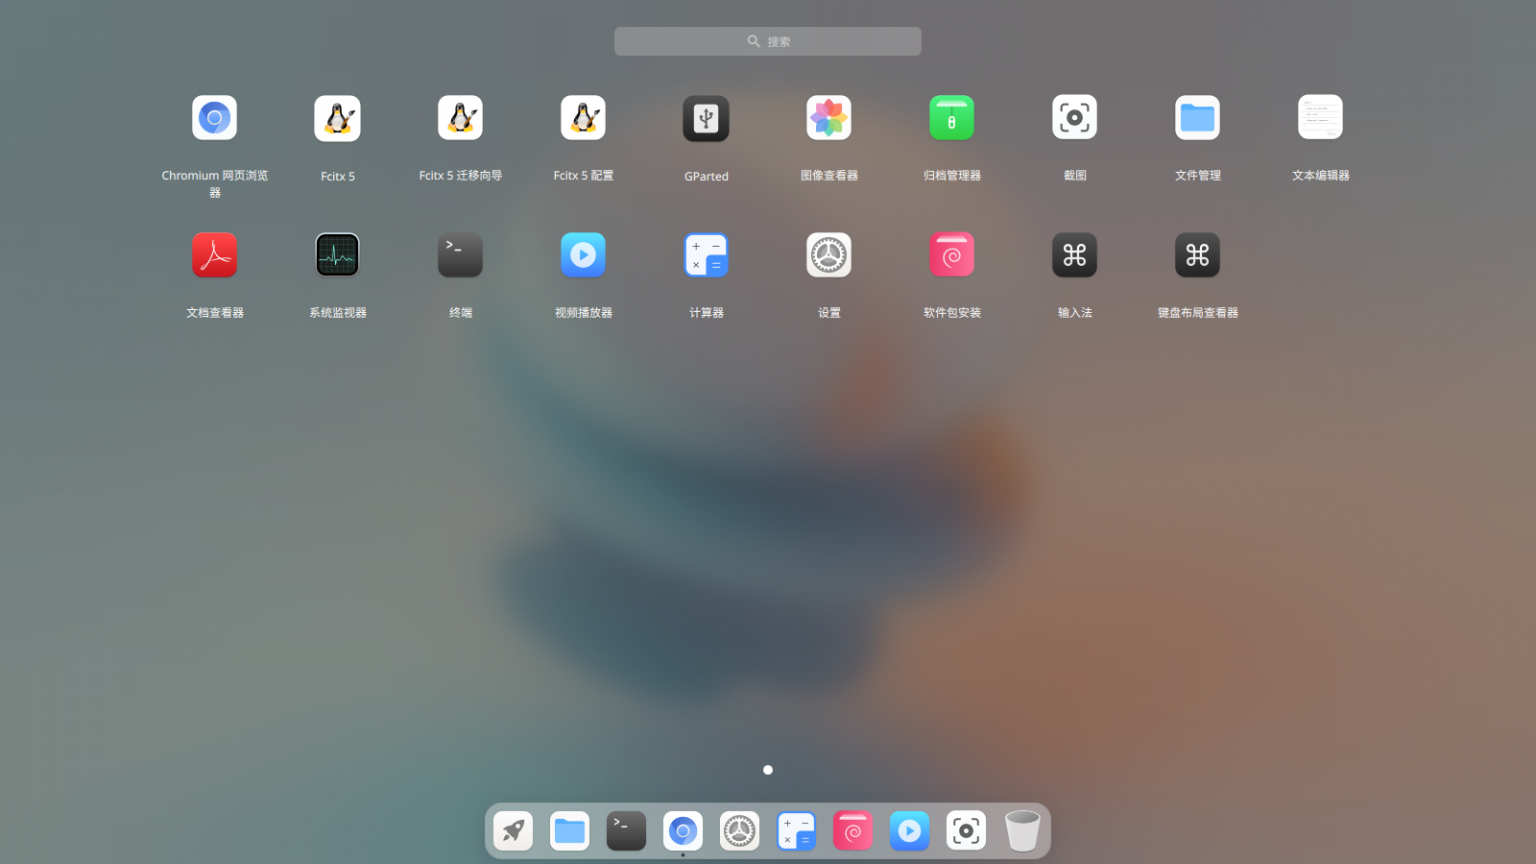Screen dimensions: 1536x864
Task: Launch the 归档管理器 archive manager
Action: pos(952,117)
